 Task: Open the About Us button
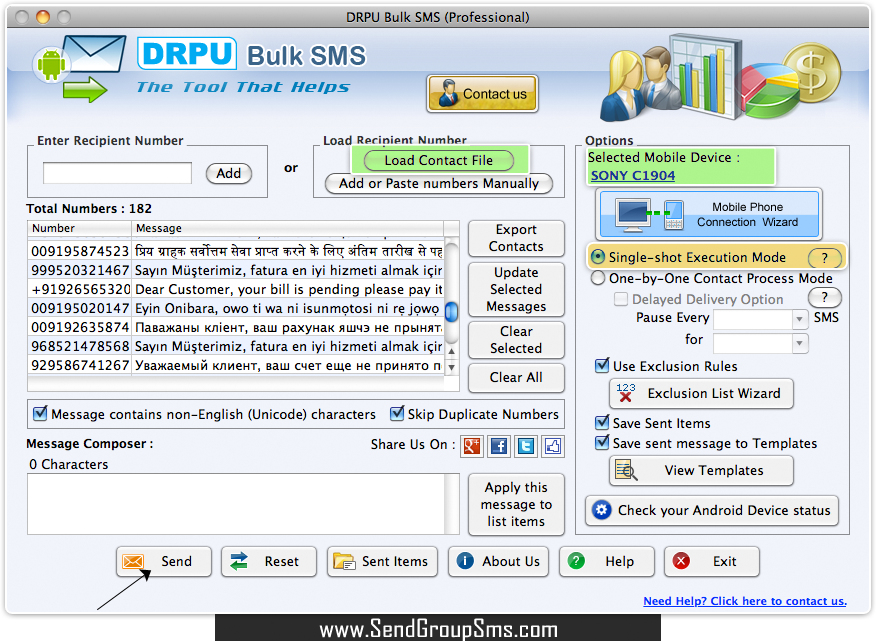498,561
